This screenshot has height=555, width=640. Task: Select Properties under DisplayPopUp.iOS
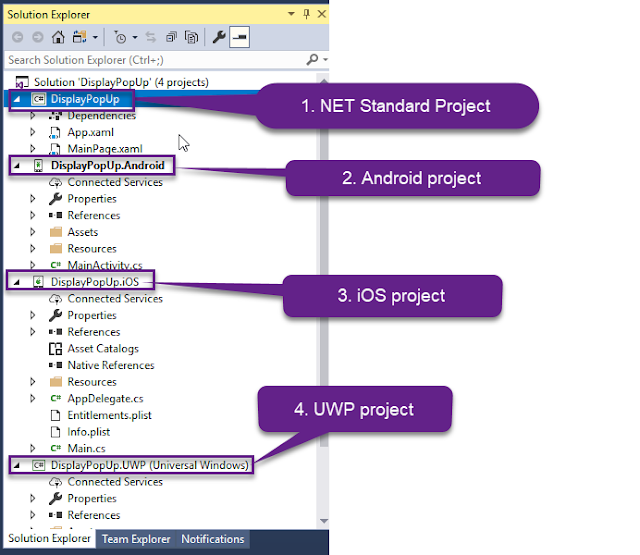pyautogui.click(x=92, y=315)
